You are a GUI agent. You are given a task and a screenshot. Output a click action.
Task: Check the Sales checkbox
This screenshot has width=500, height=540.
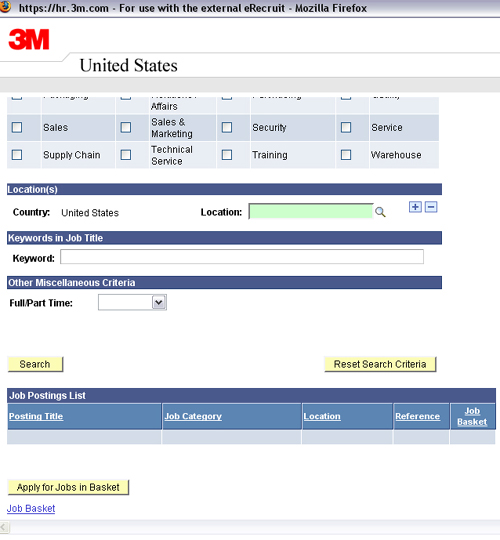coord(17,127)
